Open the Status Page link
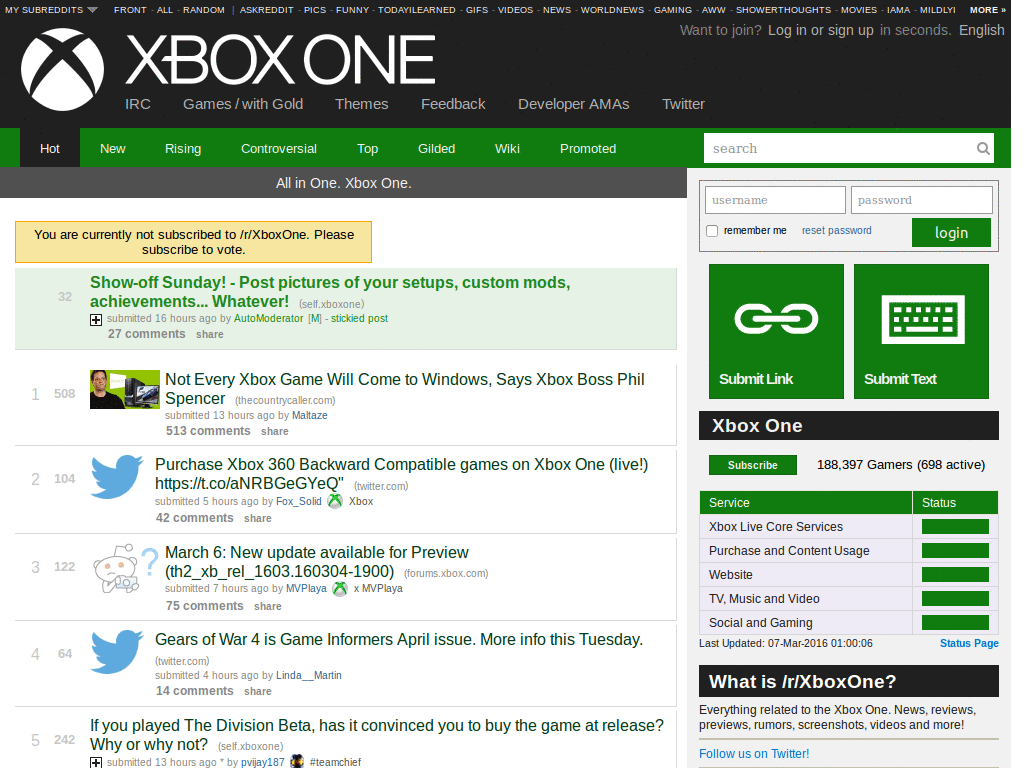 tap(969, 643)
